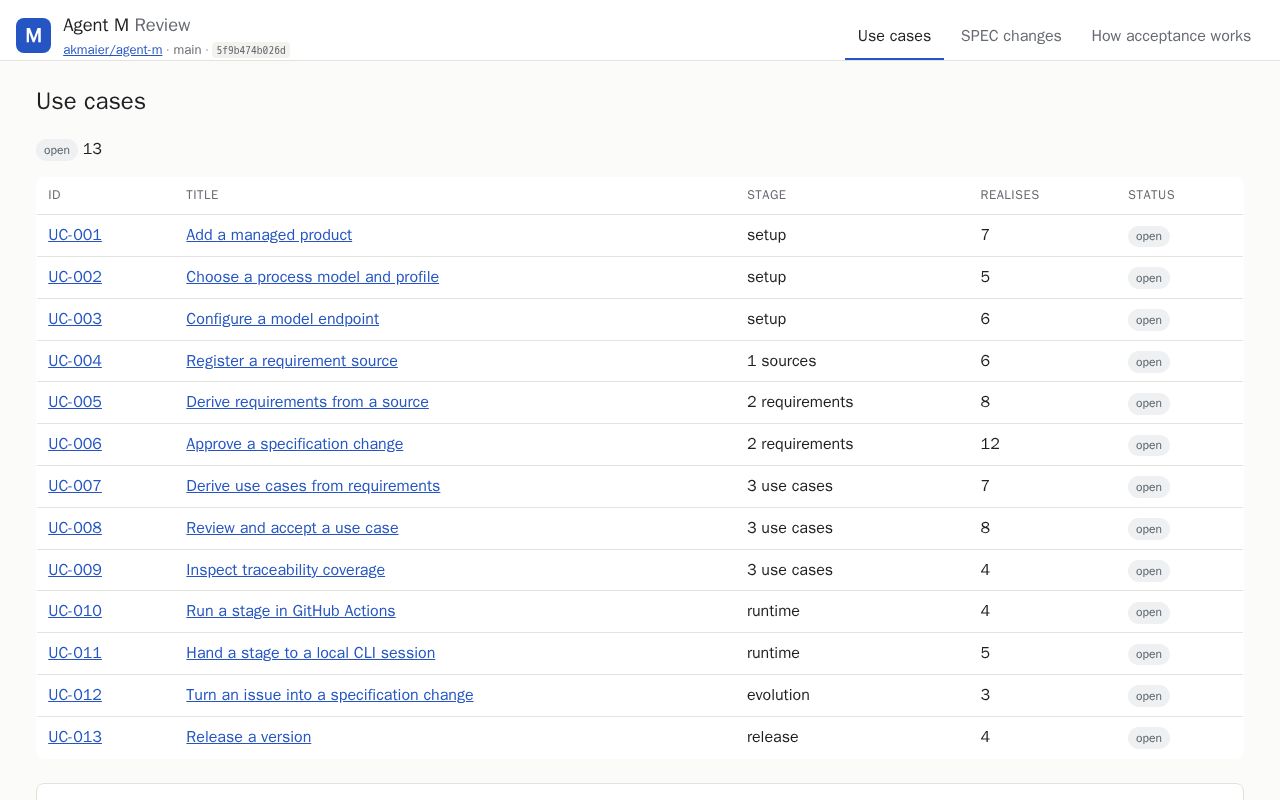Open 'Hand a stage to a local CLI session'
Image resolution: width=1280 pixels, height=800 pixels.
click(x=310, y=653)
